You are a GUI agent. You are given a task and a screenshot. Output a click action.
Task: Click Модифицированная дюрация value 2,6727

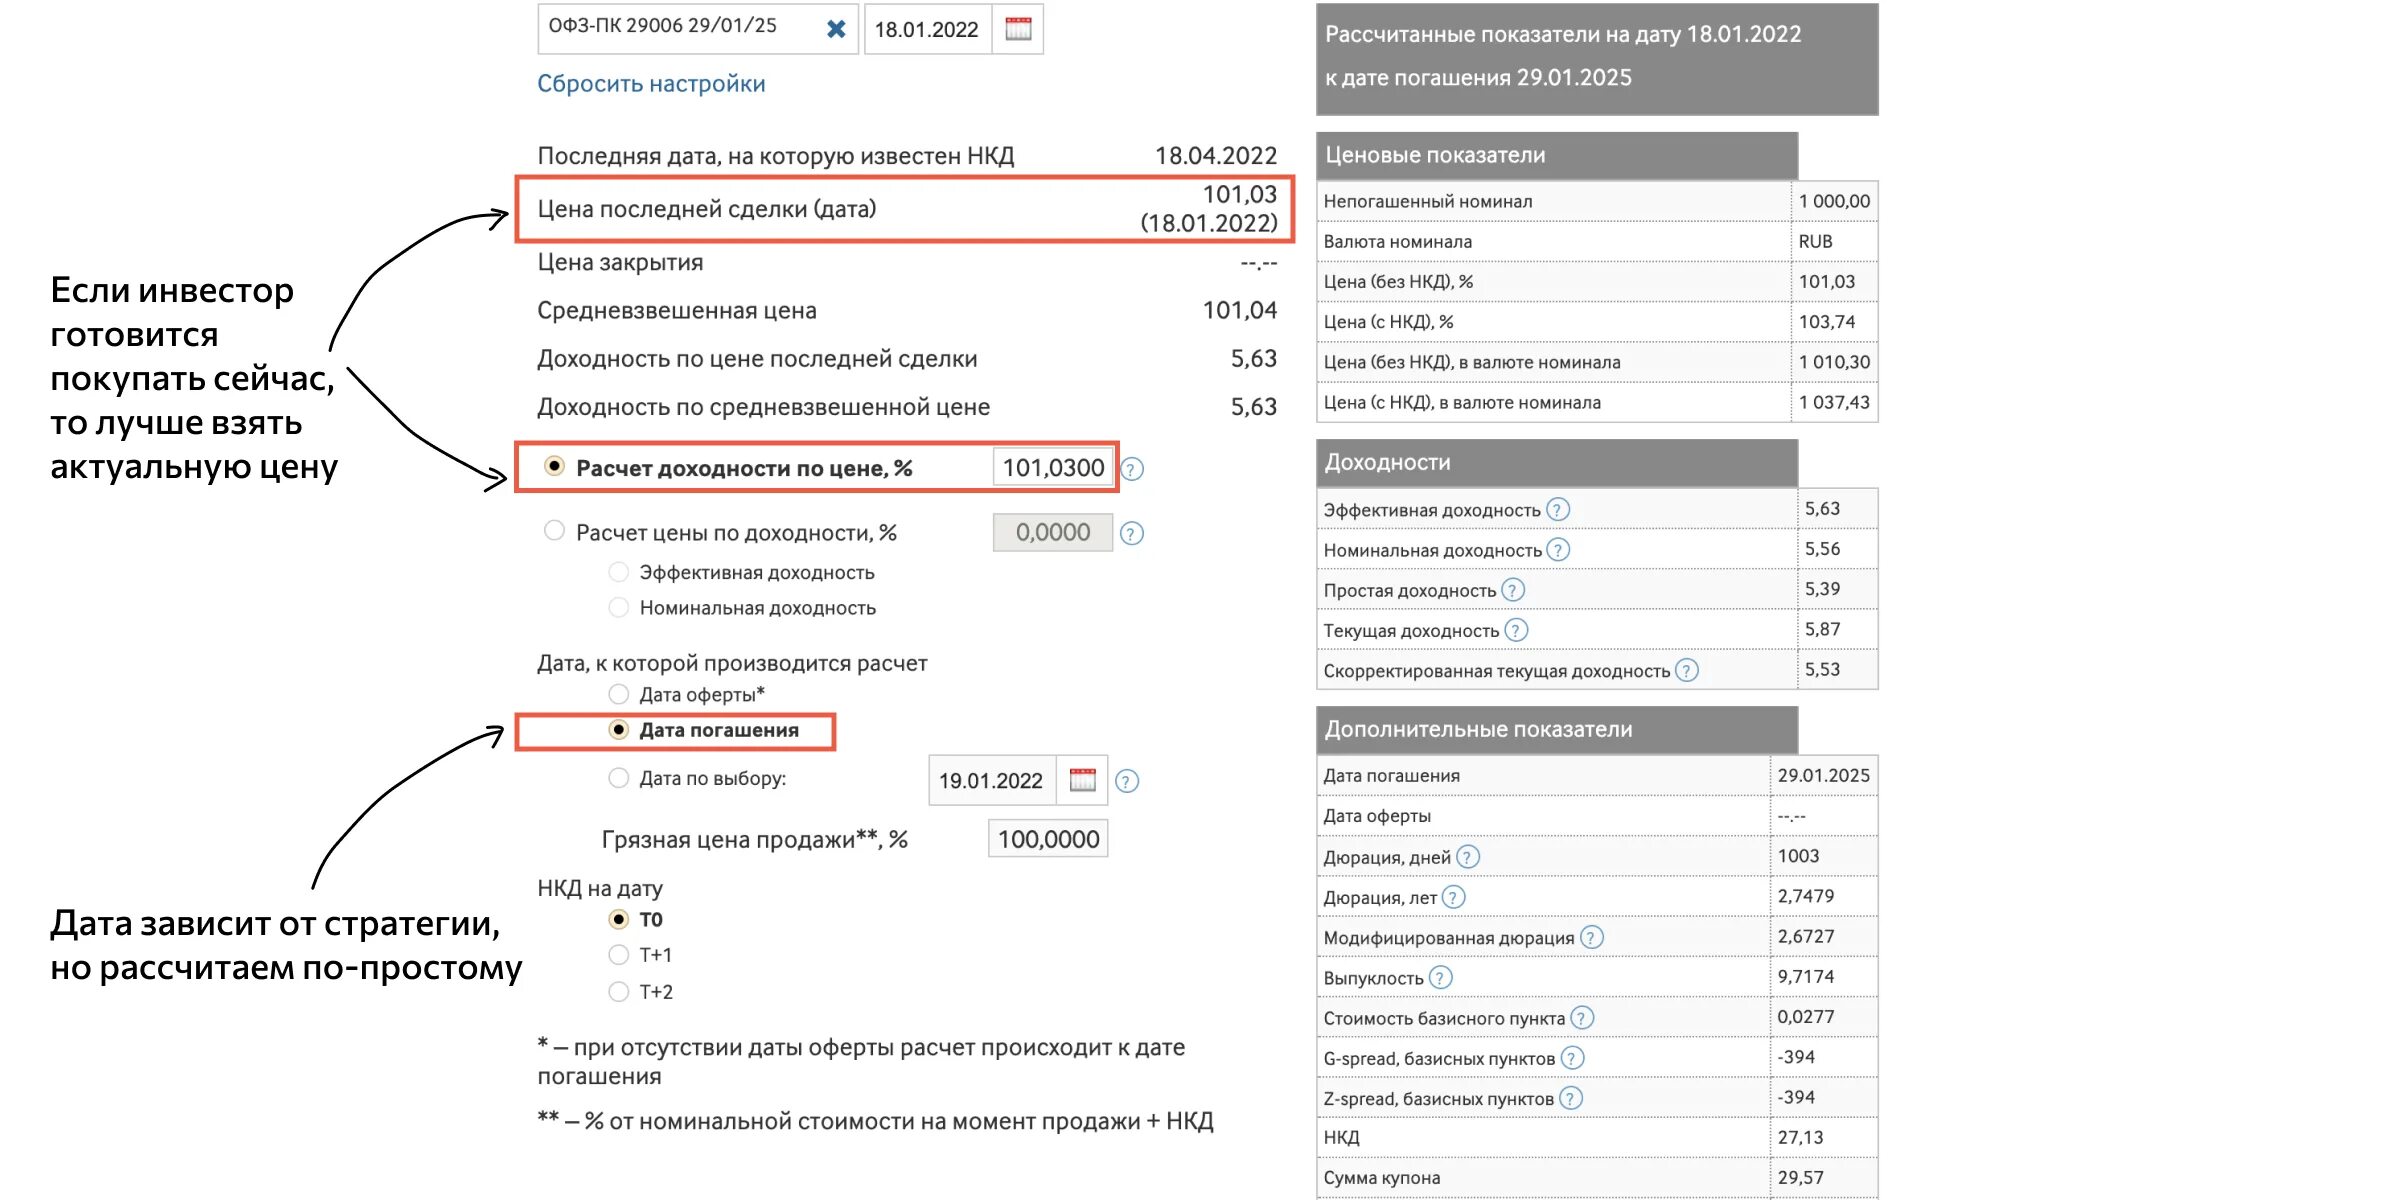coord(1806,936)
